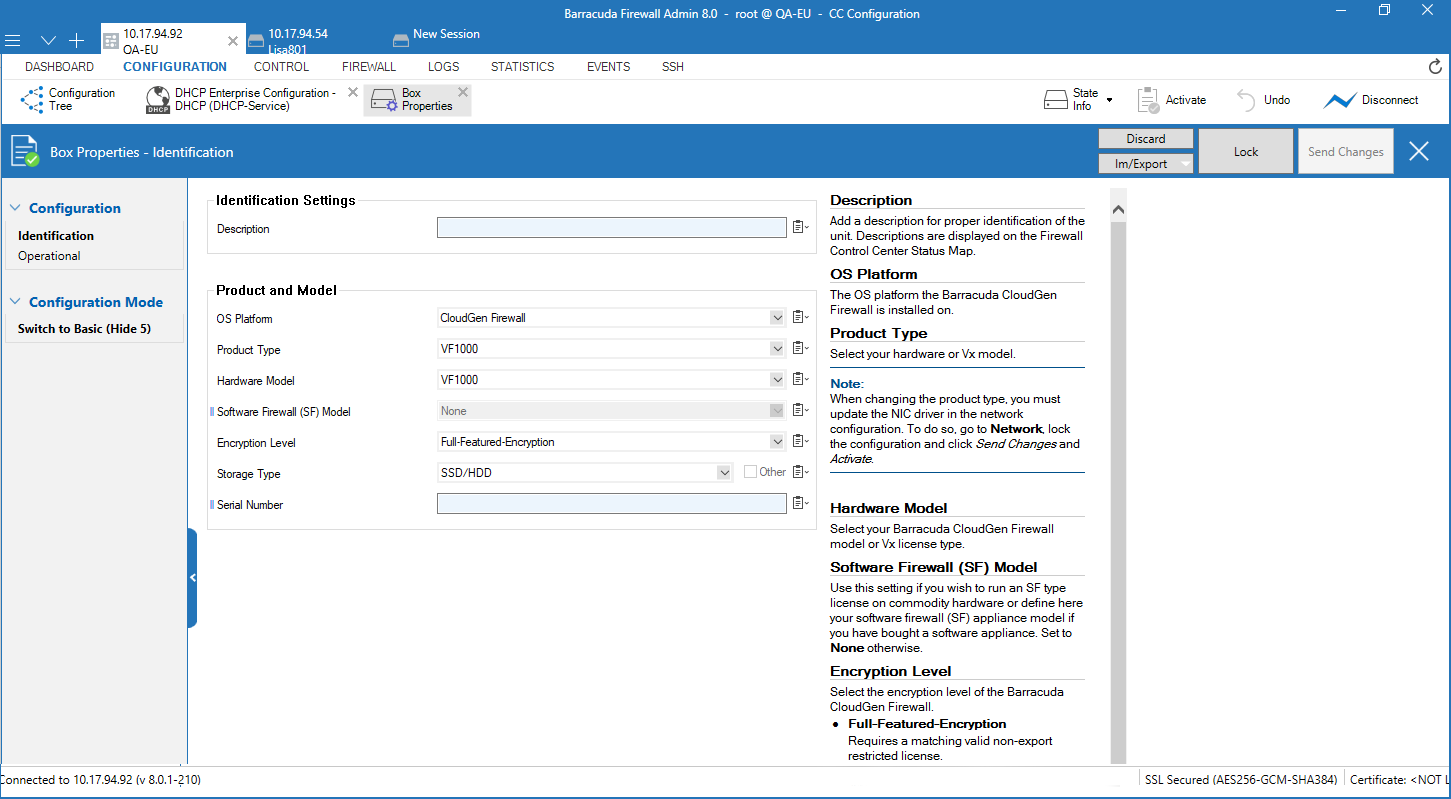Click the Undo arrow icon

1246,100
